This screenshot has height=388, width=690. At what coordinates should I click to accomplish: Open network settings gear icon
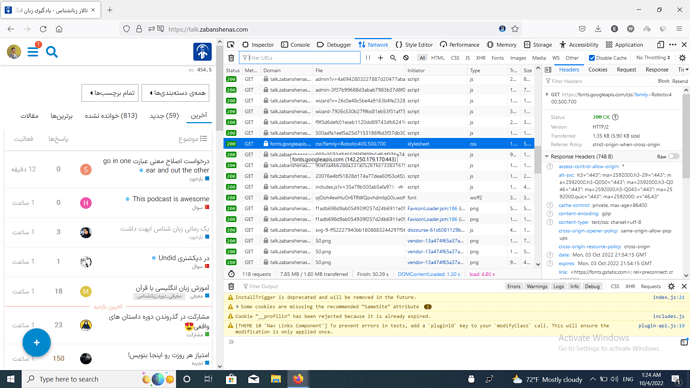coord(683,58)
